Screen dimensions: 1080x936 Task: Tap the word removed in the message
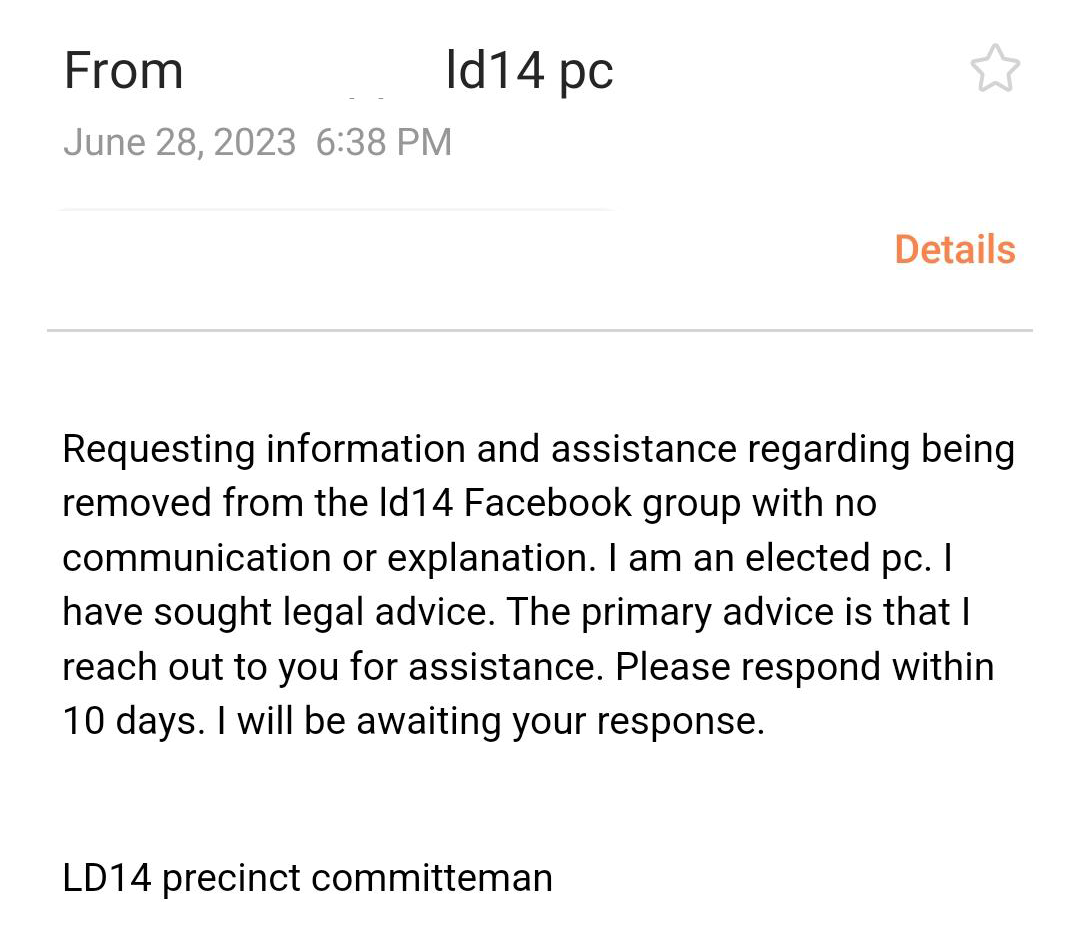[136, 503]
